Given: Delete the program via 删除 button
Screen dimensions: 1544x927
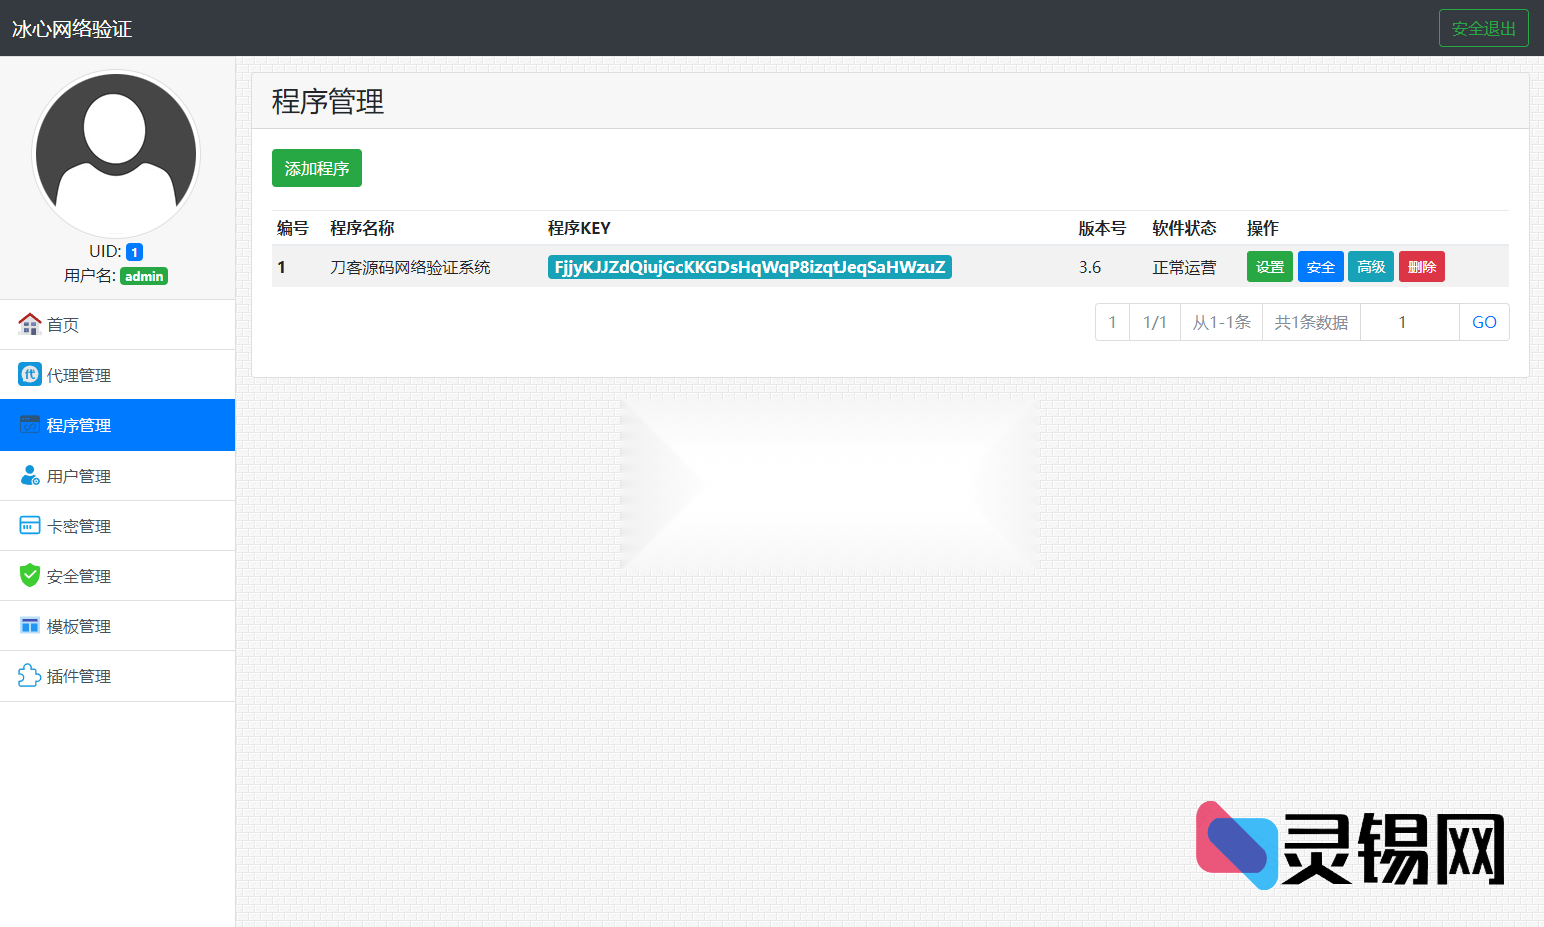Looking at the screenshot, I should point(1421,266).
